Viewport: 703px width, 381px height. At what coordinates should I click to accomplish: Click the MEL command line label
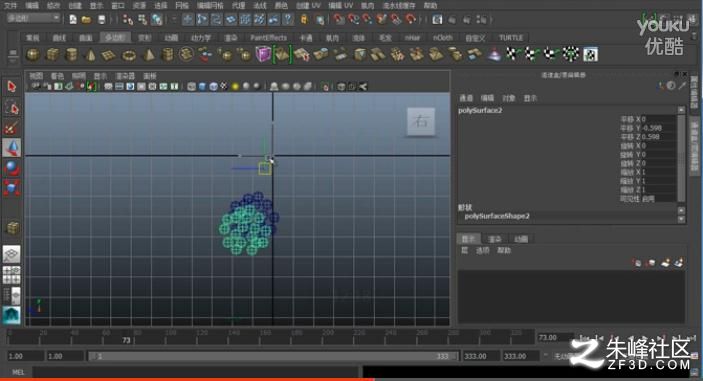coord(18,372)
